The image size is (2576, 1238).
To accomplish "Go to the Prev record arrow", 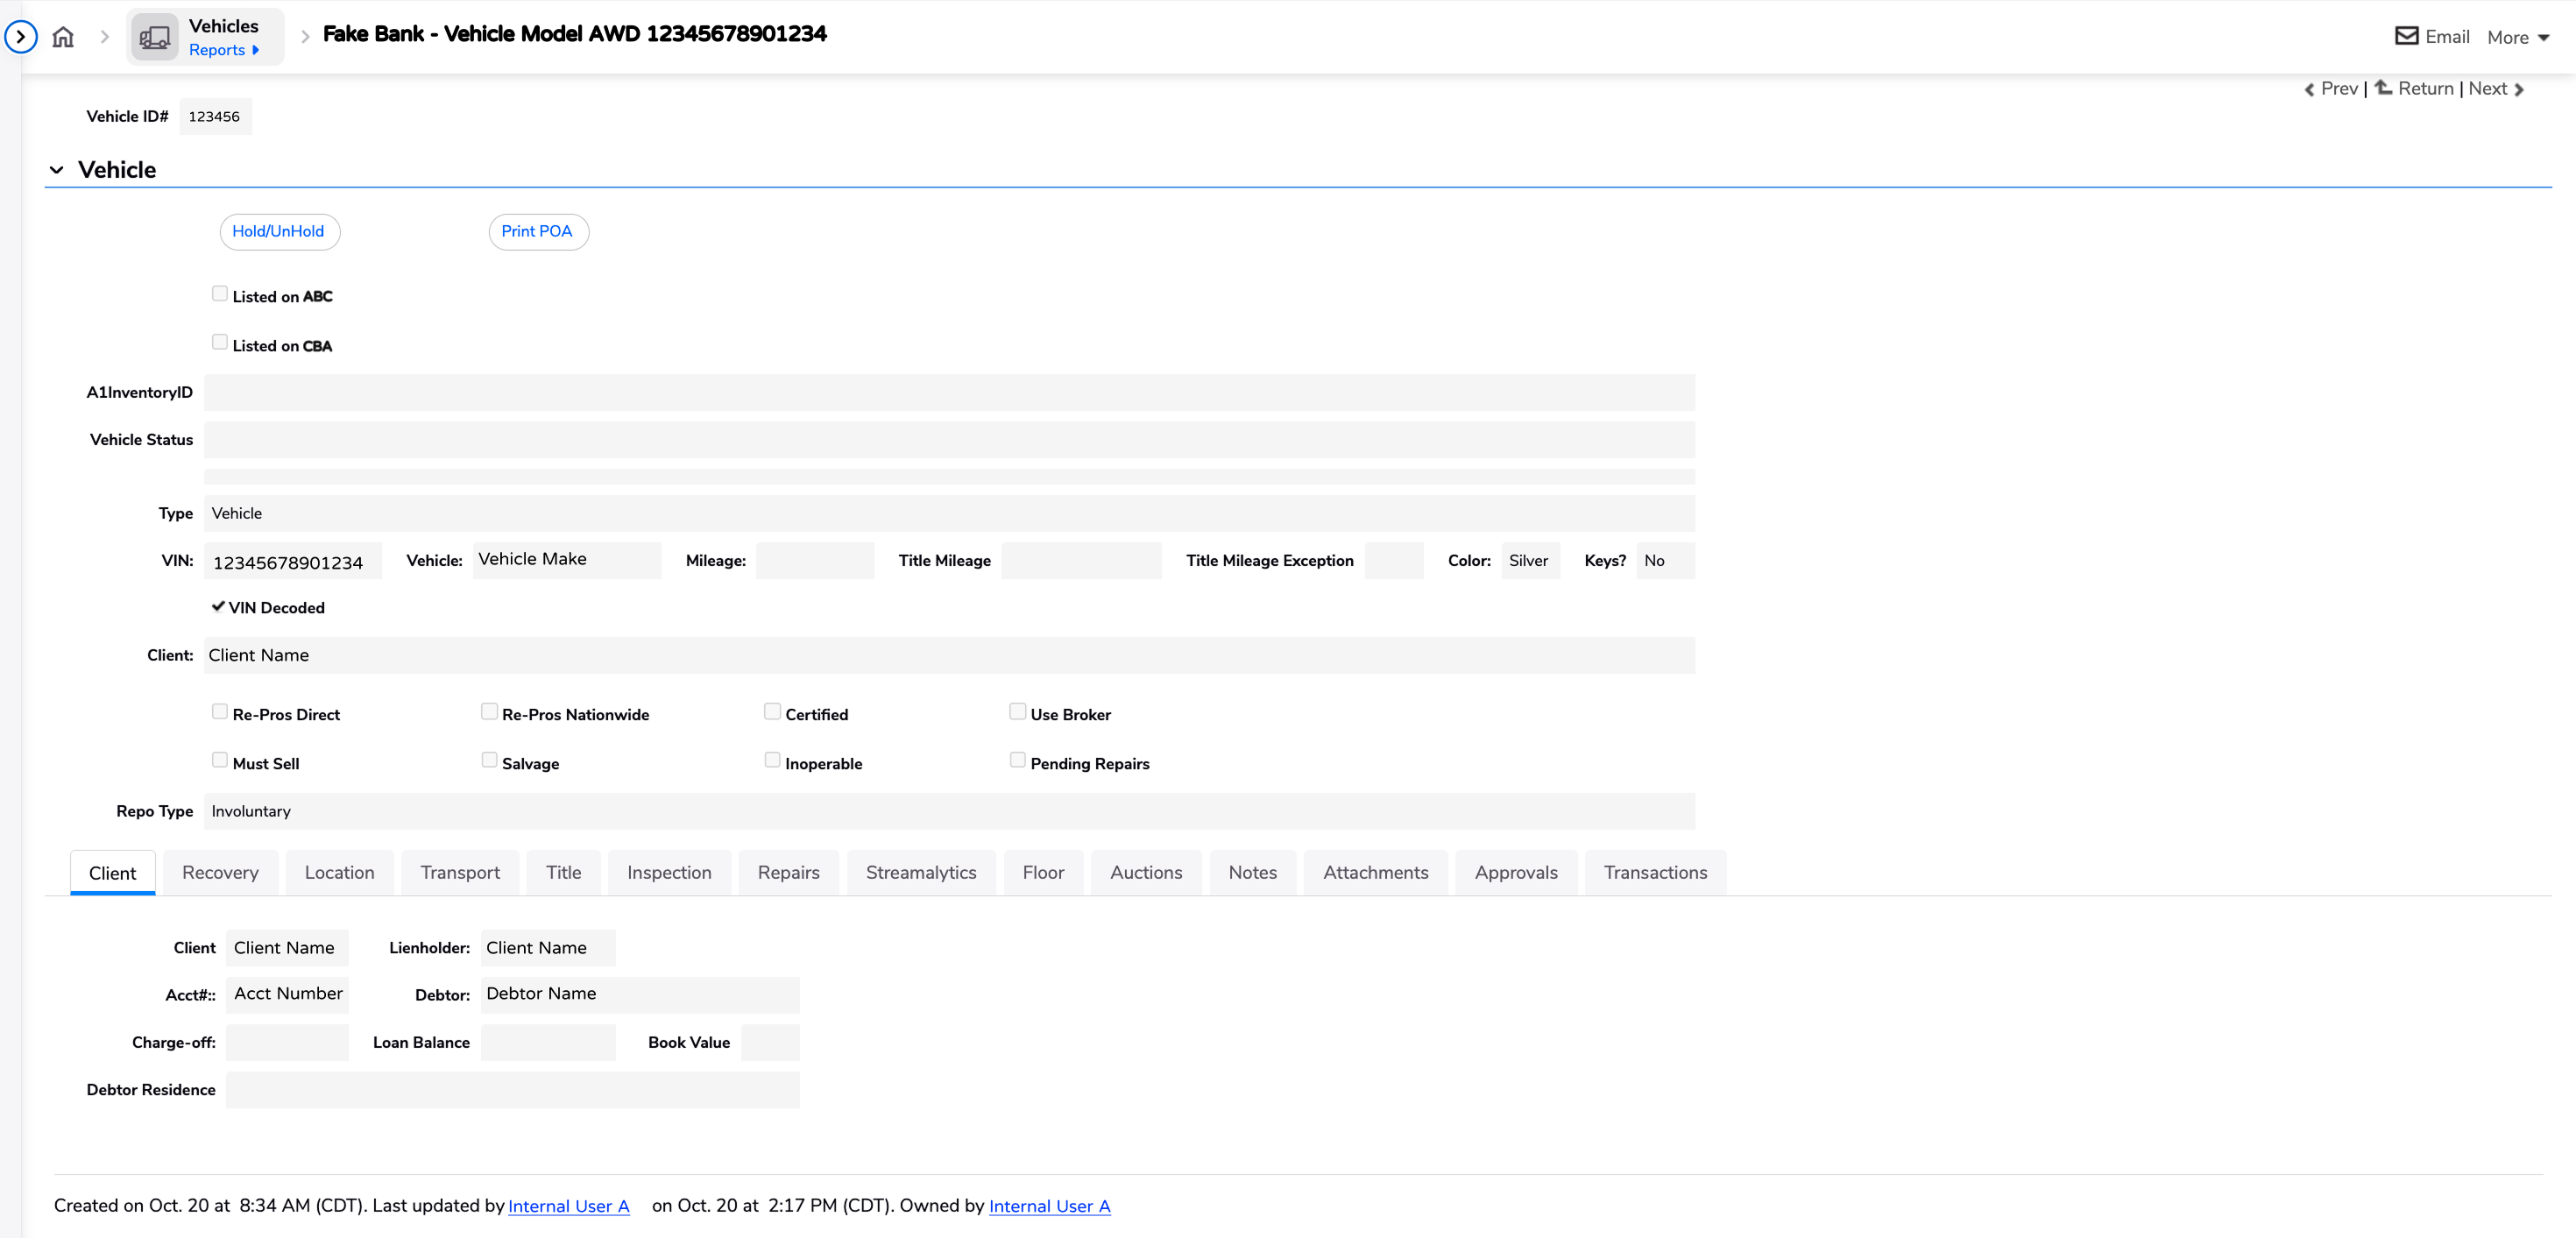I will pos(2309,89).
